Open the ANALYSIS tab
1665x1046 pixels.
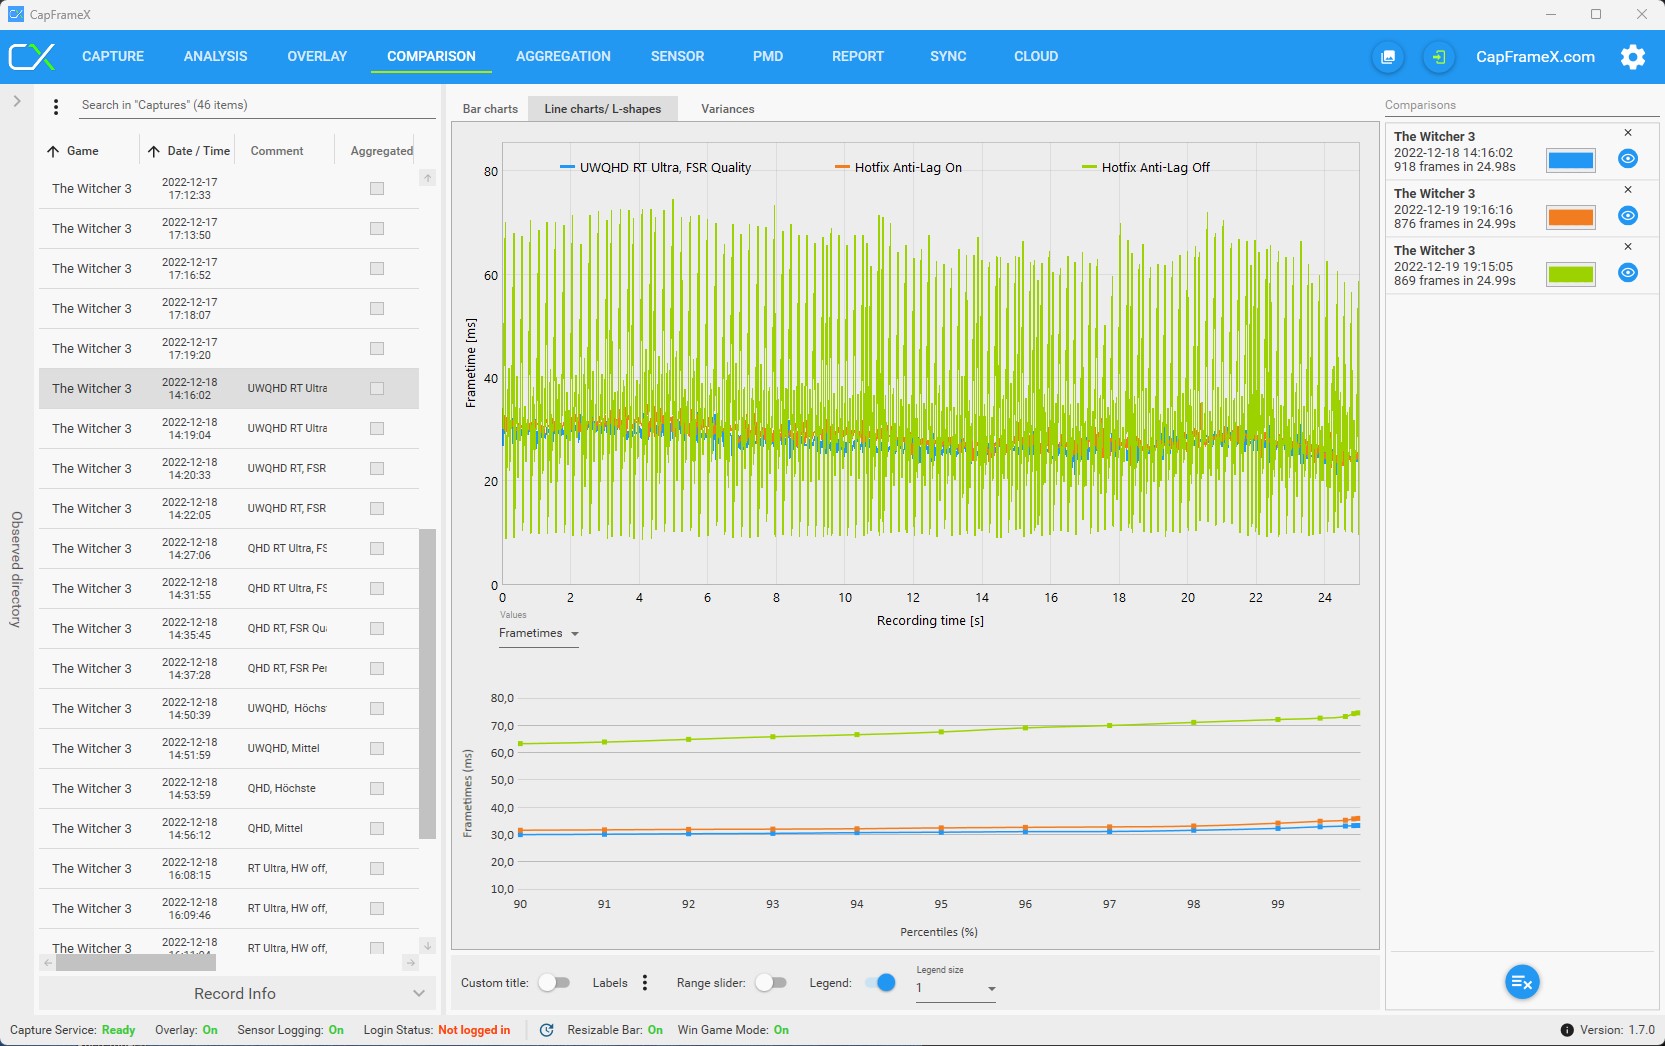(216, 57)
